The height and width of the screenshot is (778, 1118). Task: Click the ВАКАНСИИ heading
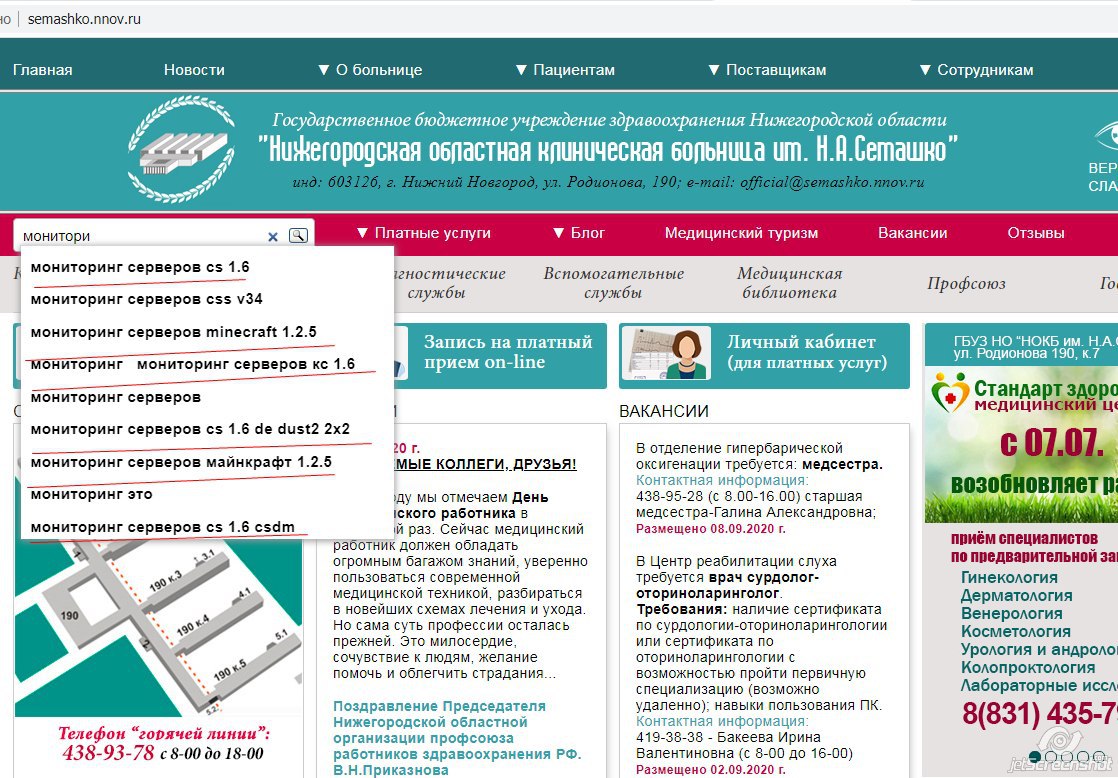(x=664, y=411)
